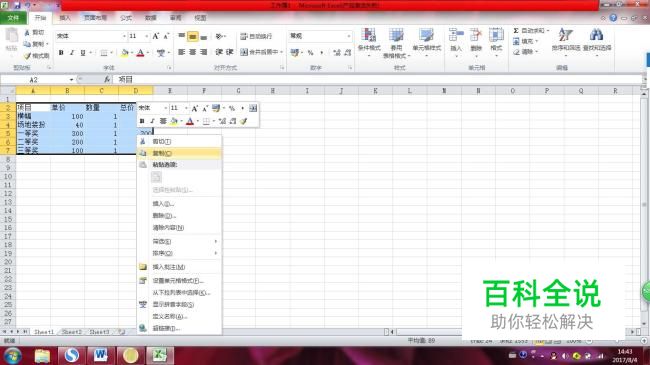Open the borders dropdown arrow in the ribbon
This screenshot has width=650, height=365.
click(112, 53)
